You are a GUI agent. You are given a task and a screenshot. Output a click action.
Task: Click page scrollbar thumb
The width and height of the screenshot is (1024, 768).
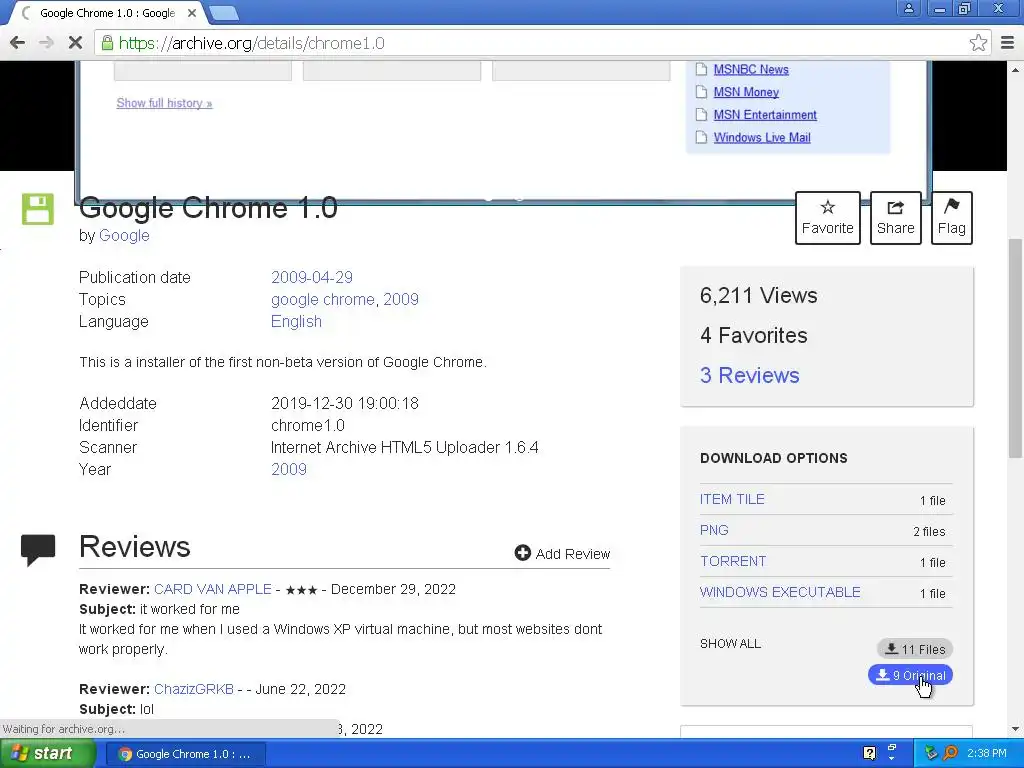(x=1015, y=348)
